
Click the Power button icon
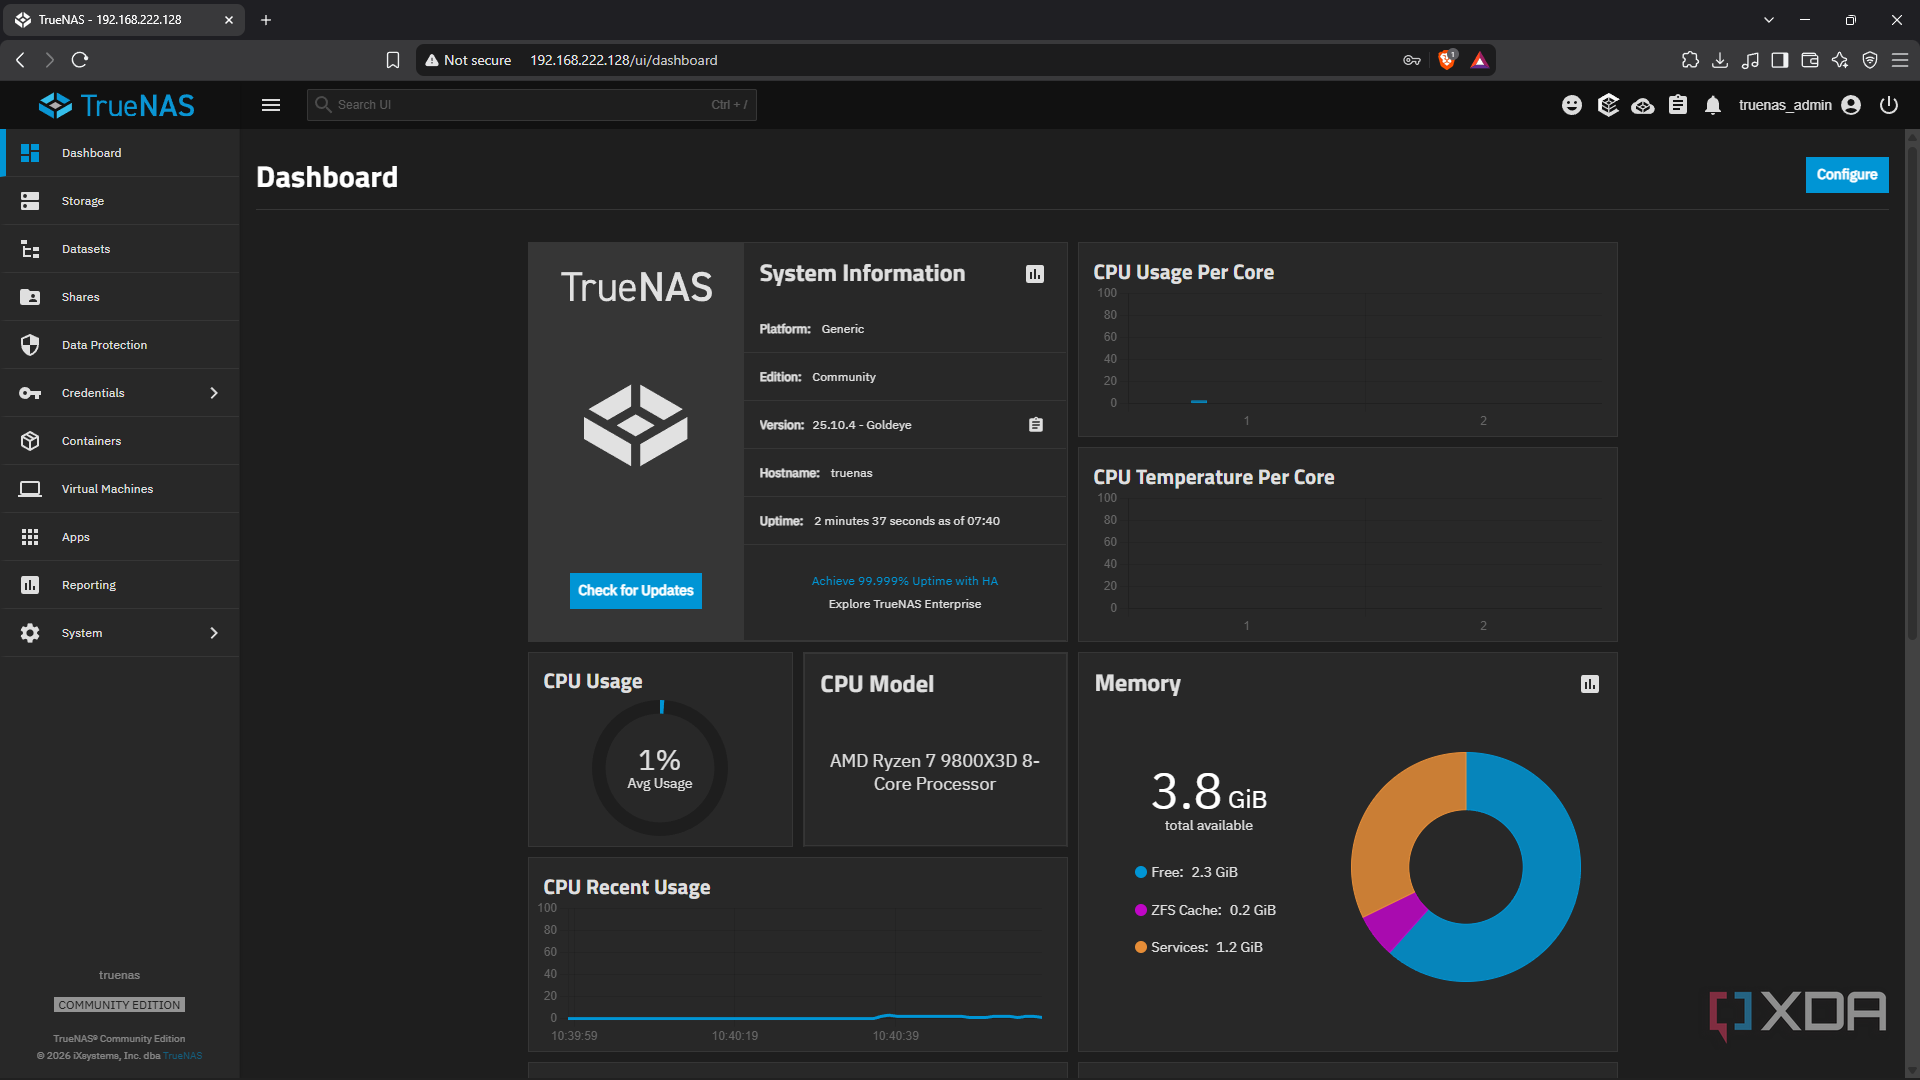point(1889,105)
